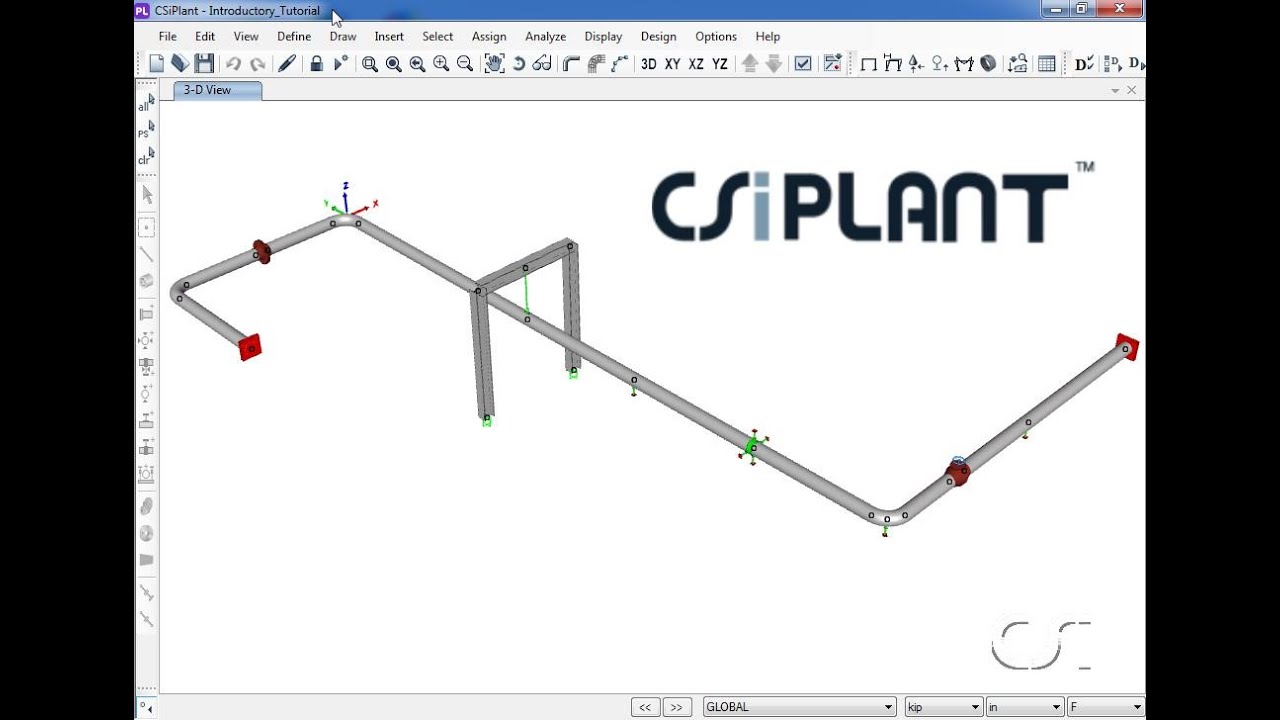Image resolution: width=1280 pixels, height=720 pixels.
Task: Show loads assigned icon
Action: tap(917, 64)
